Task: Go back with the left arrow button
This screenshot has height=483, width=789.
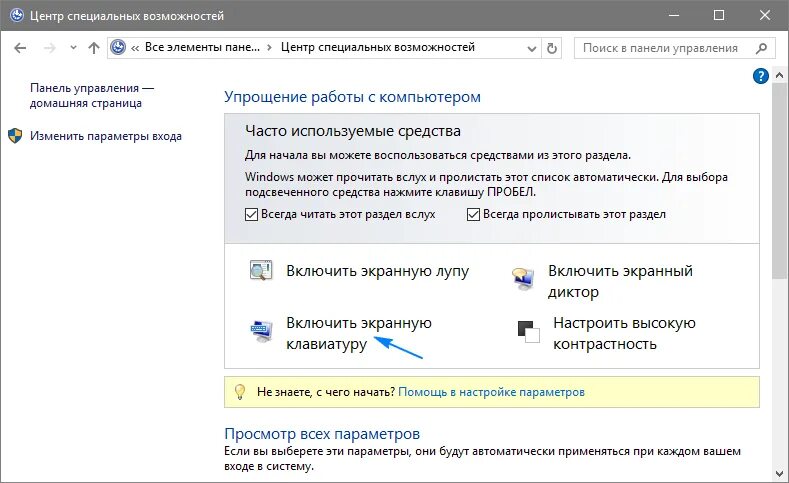Action: point(20,48)
